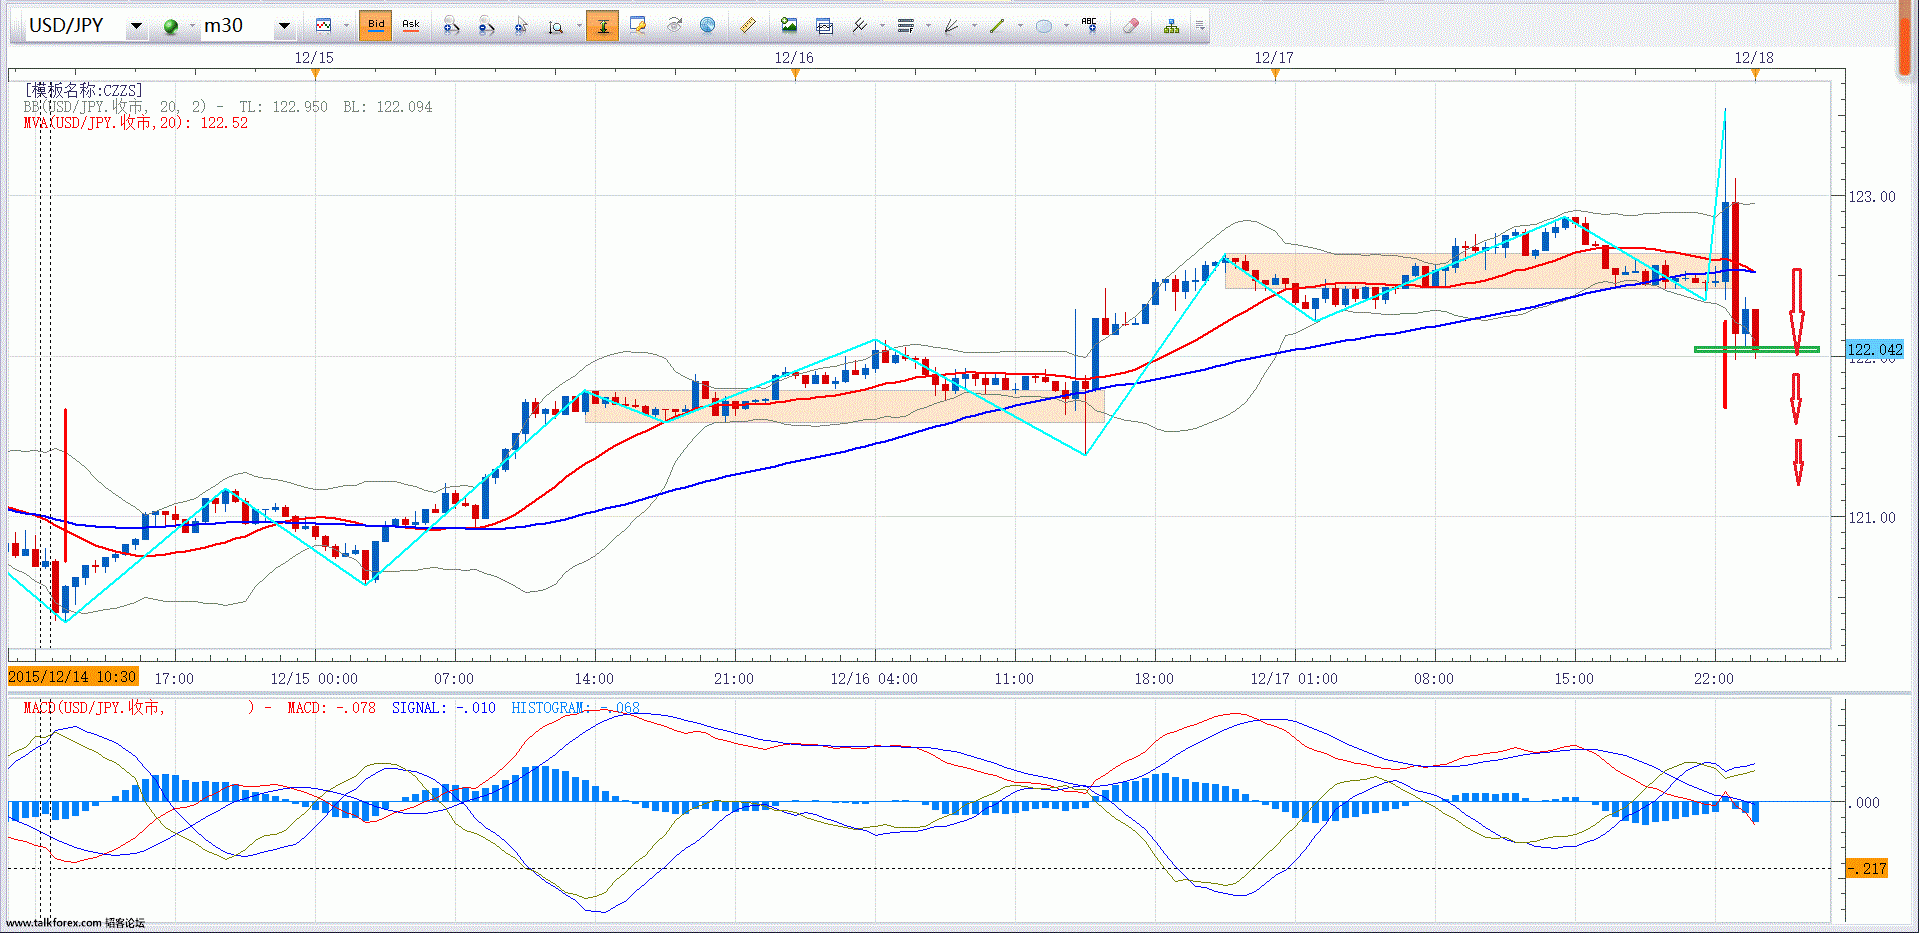This screenshot has width=1919, height=933.
Task: Click the blue globe icon
Action: point(708,26)
